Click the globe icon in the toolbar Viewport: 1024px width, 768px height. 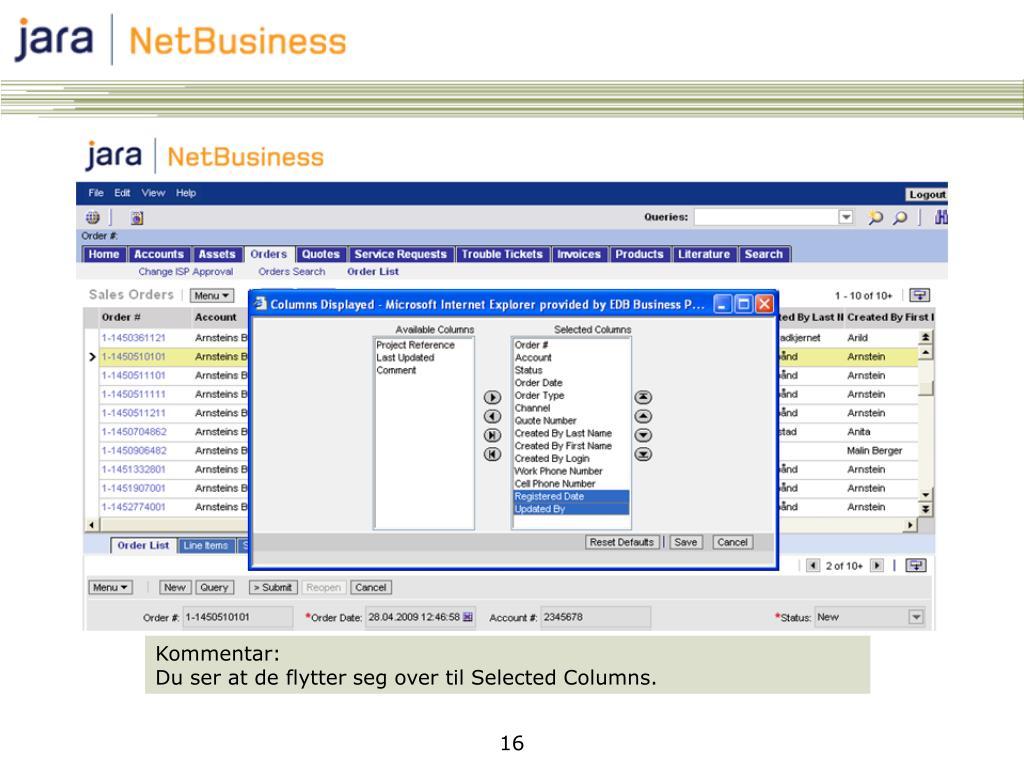(93, 217)
